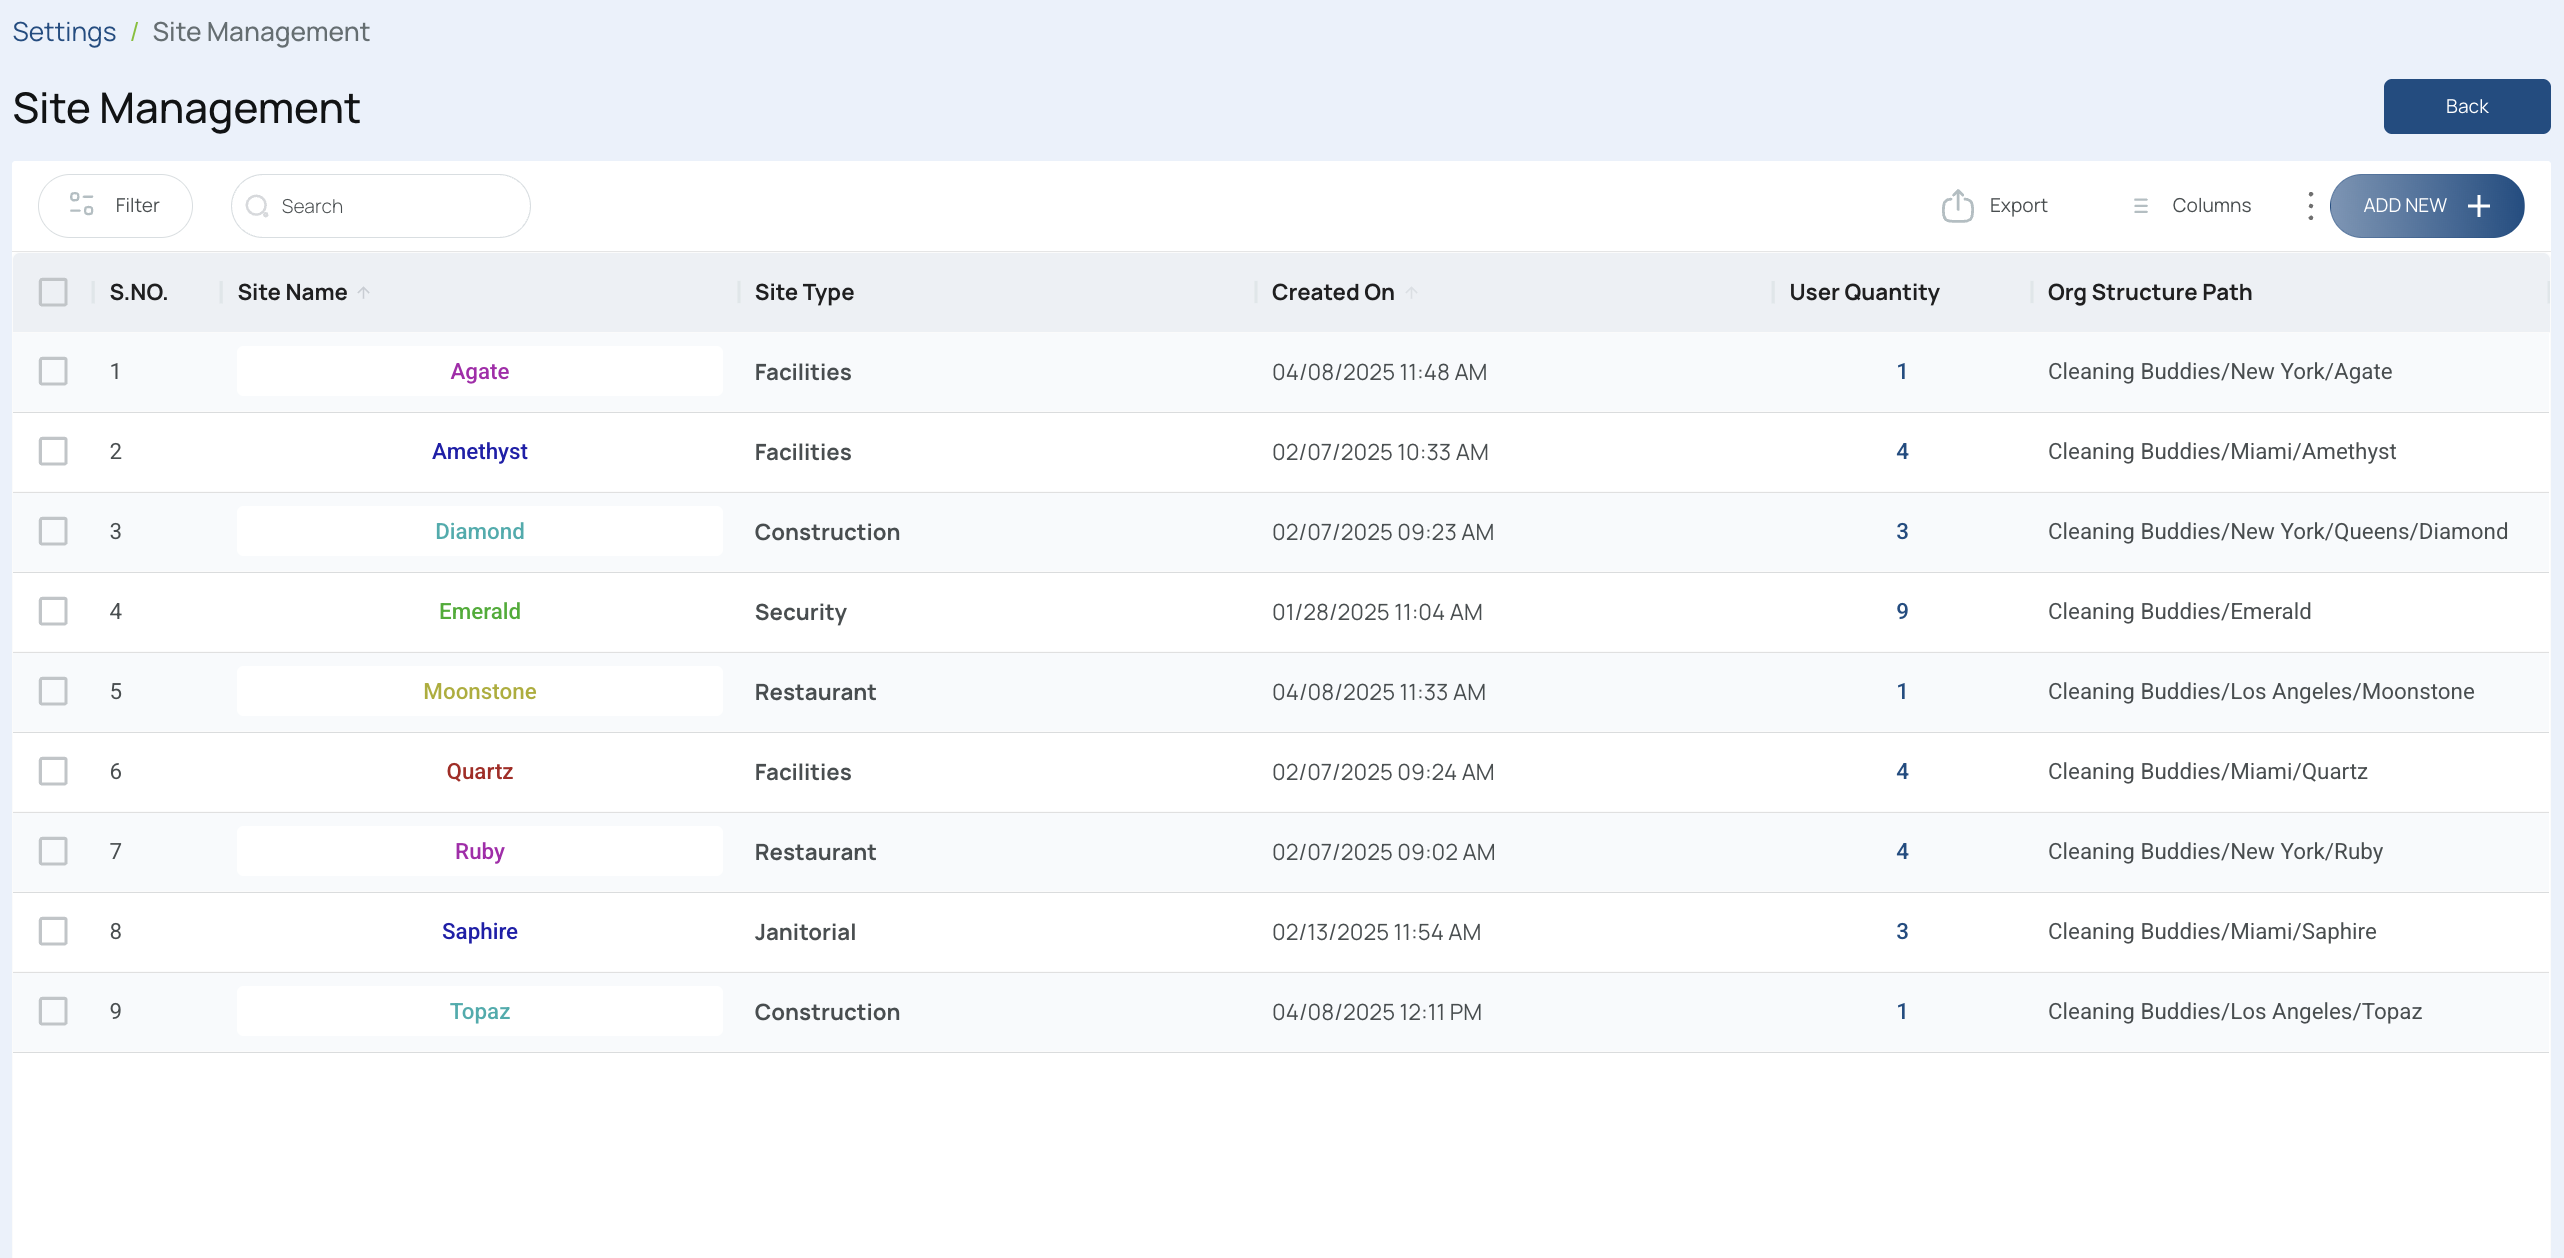
Task: Click the Back button
Action: [x=2466, y=106]
